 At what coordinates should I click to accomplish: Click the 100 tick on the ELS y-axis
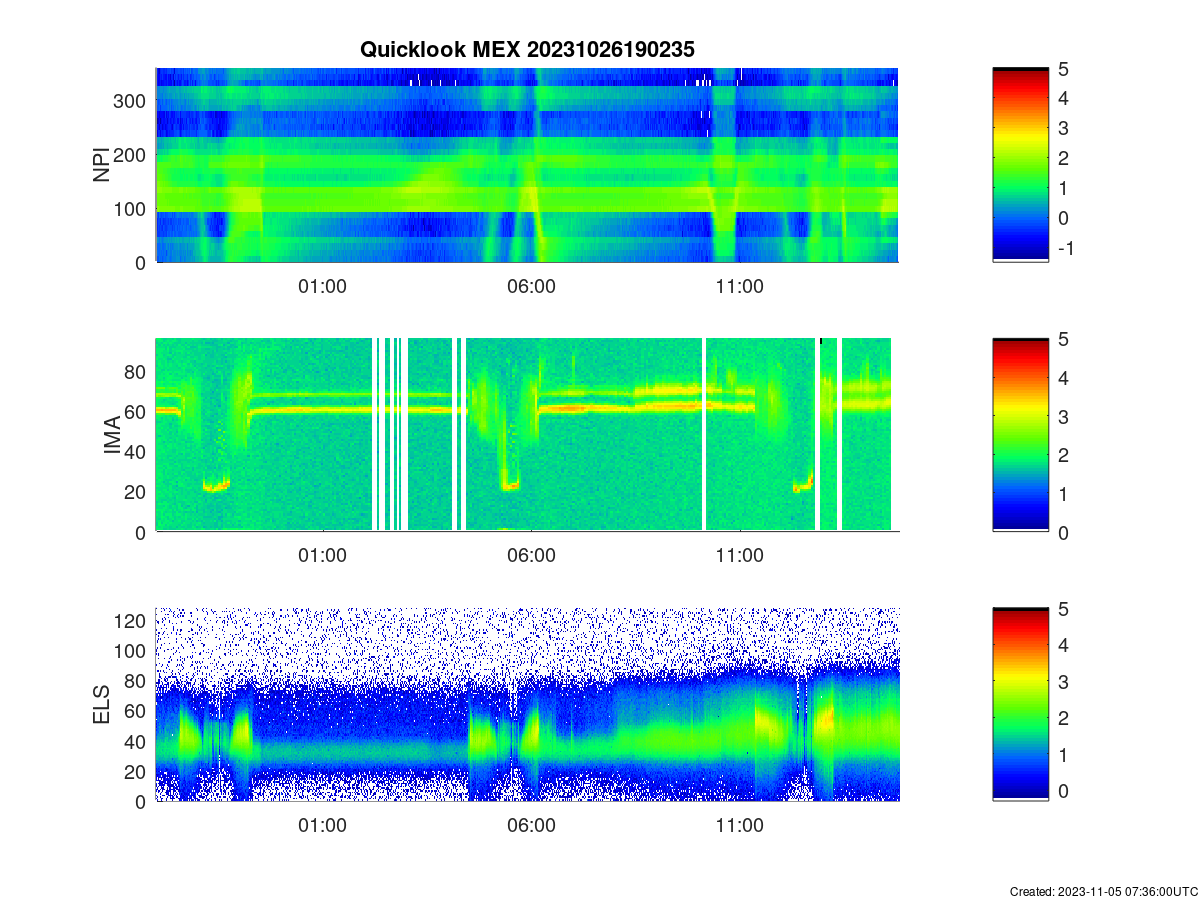[x=131, y=651]
